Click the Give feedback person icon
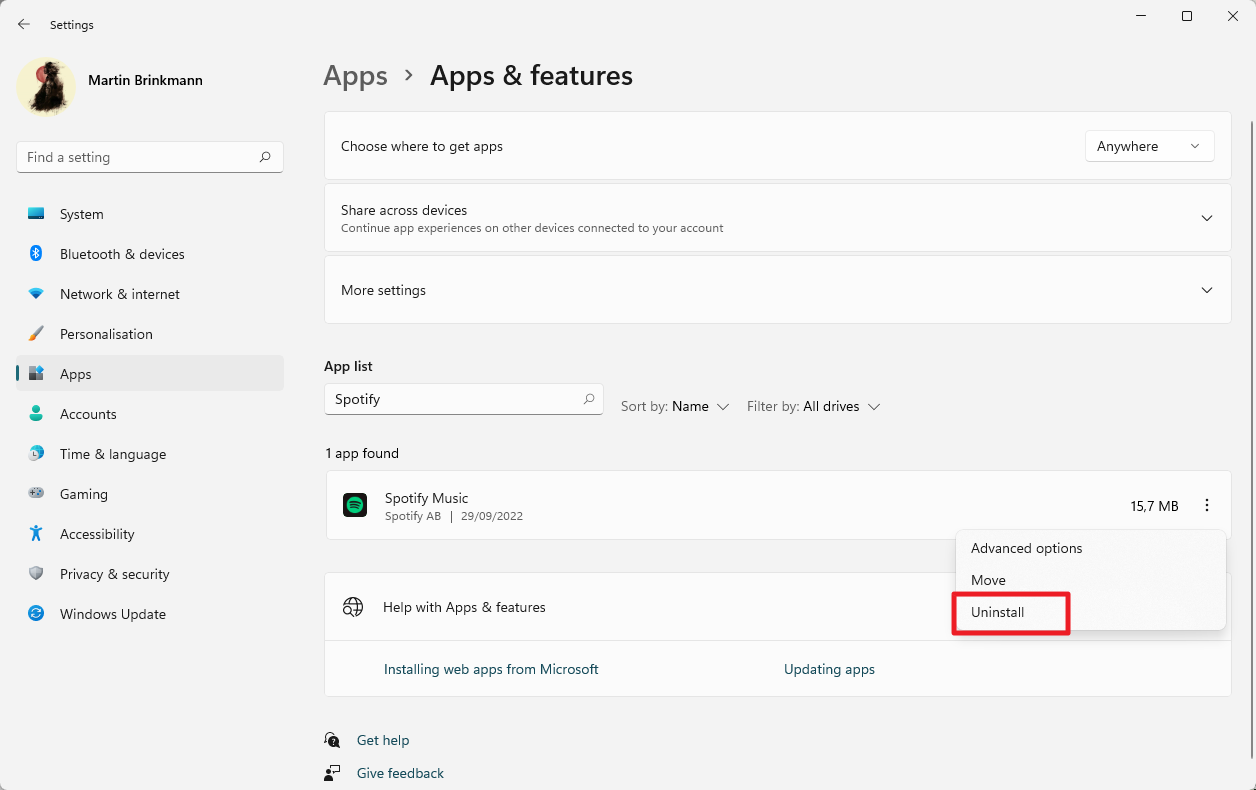The width and height of the screenshot is (1256, 790). pos(332,773)
